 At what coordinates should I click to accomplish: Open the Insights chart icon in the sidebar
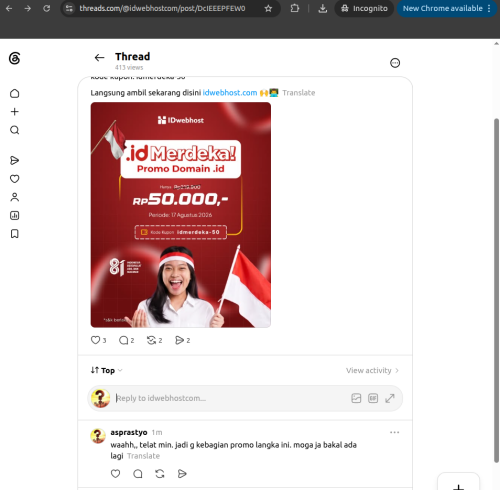[14, 216]
